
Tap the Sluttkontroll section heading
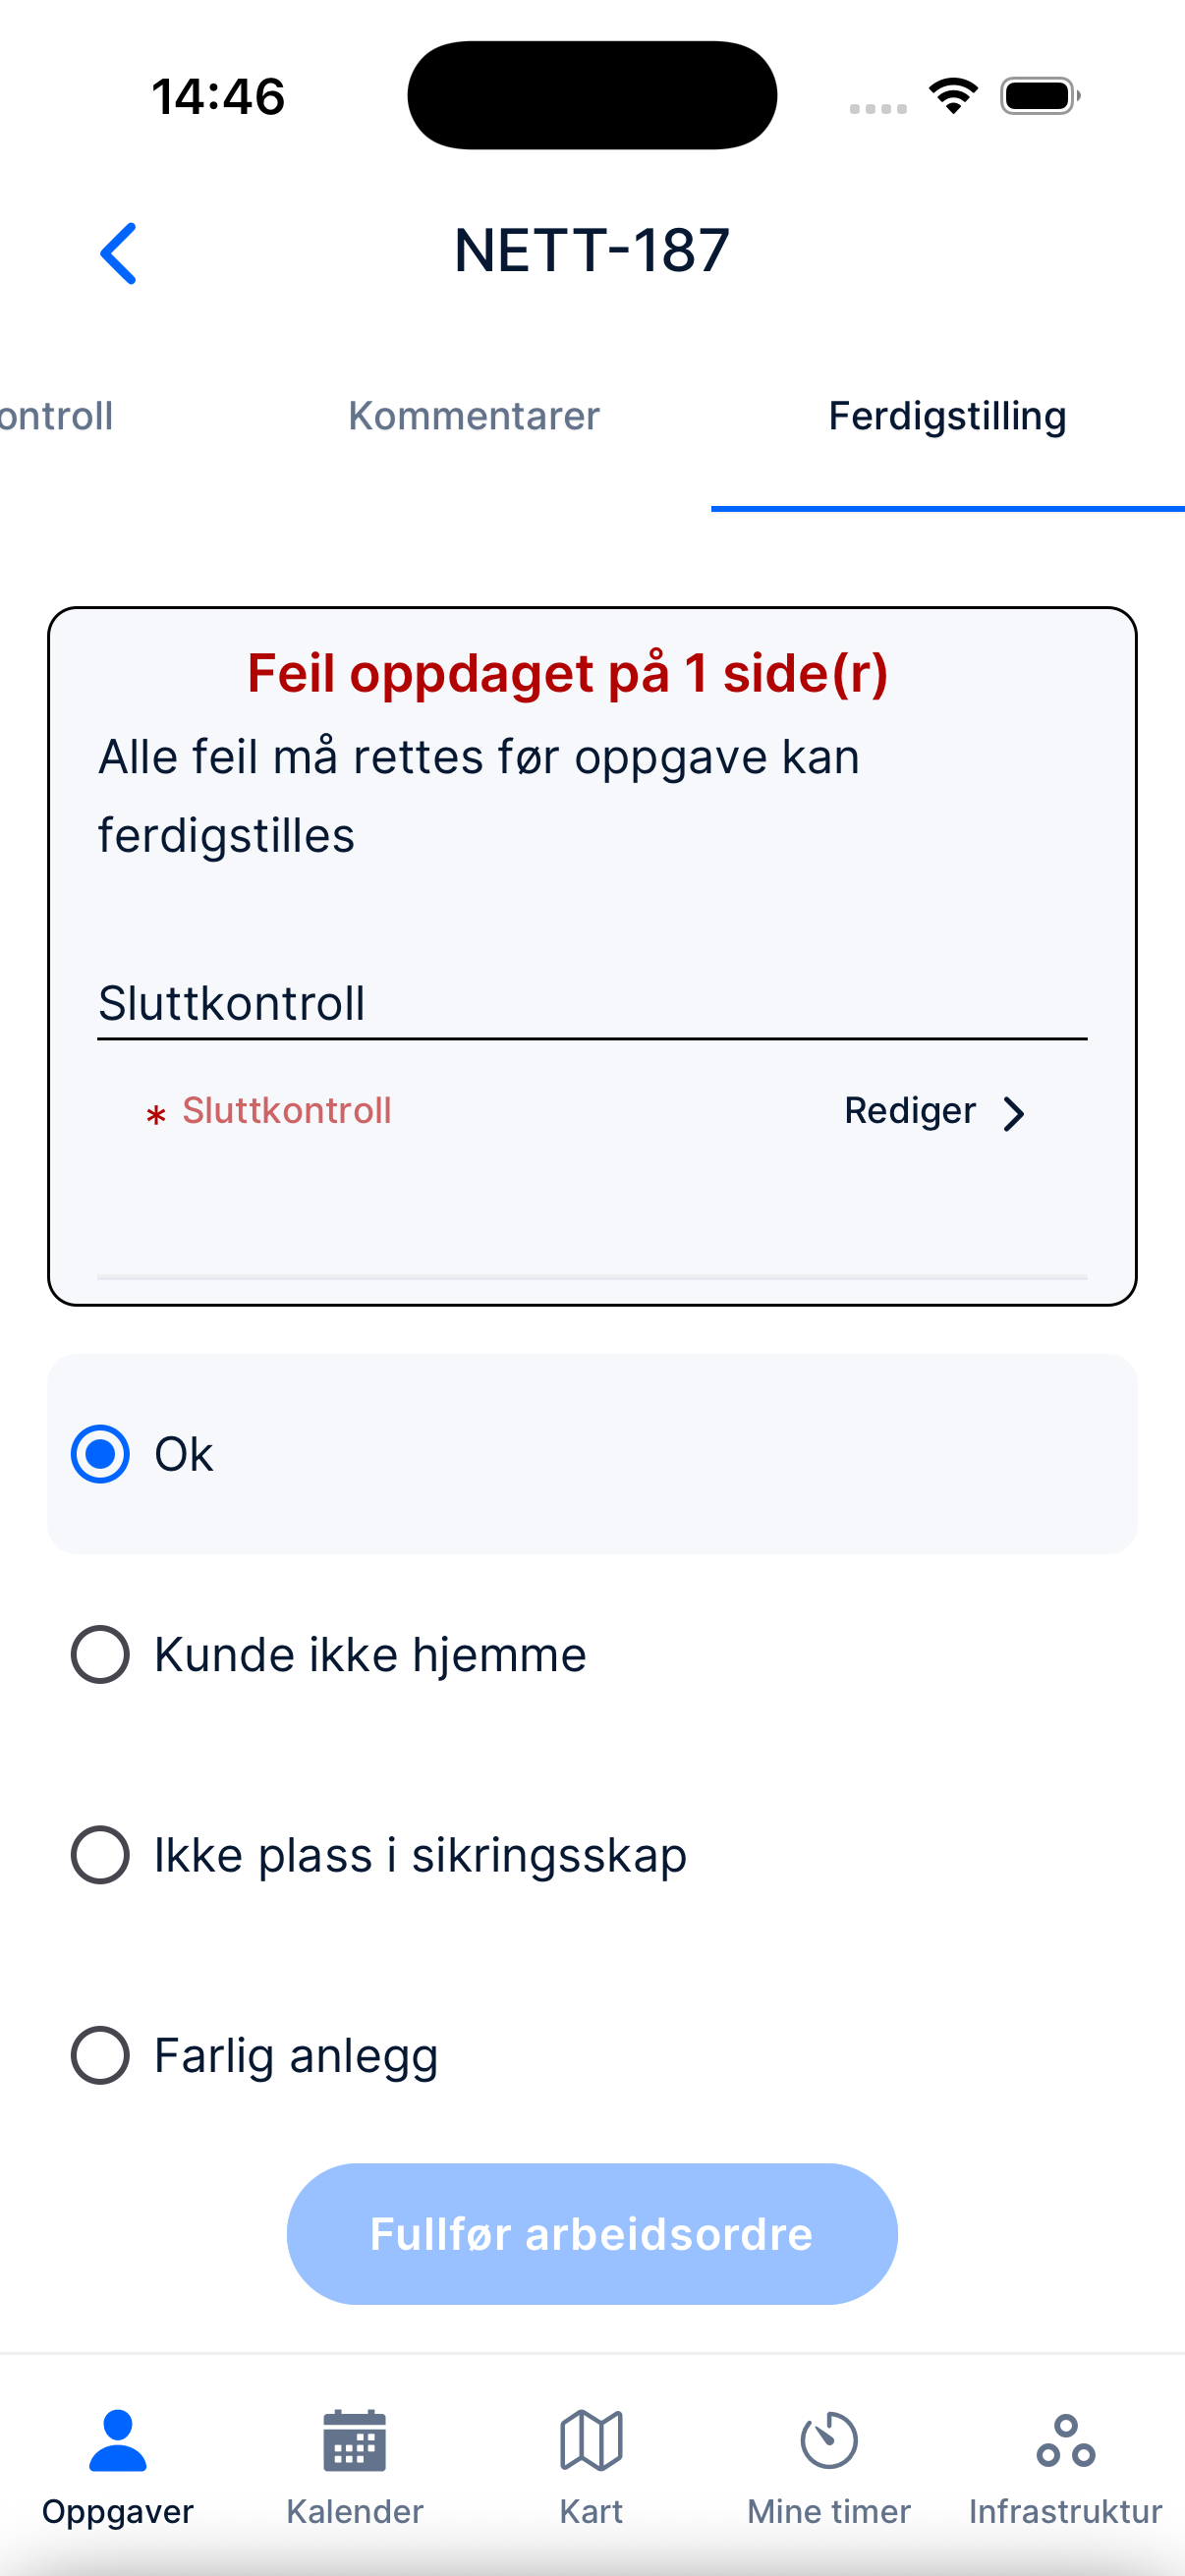coord(232,1003)
